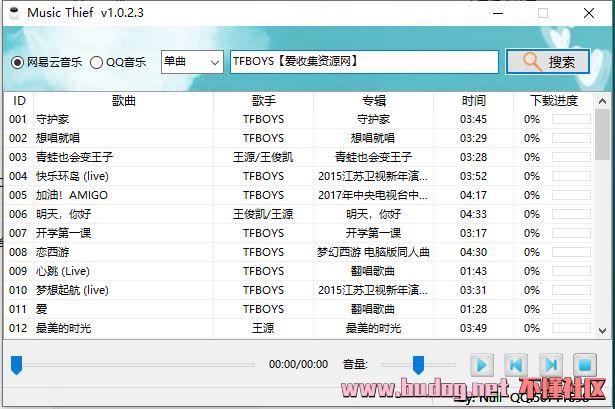Click duration 01:28 in row 011
The height and width of the screenshot is (409, 615).
pyautogui.click(x=473, y=309)
